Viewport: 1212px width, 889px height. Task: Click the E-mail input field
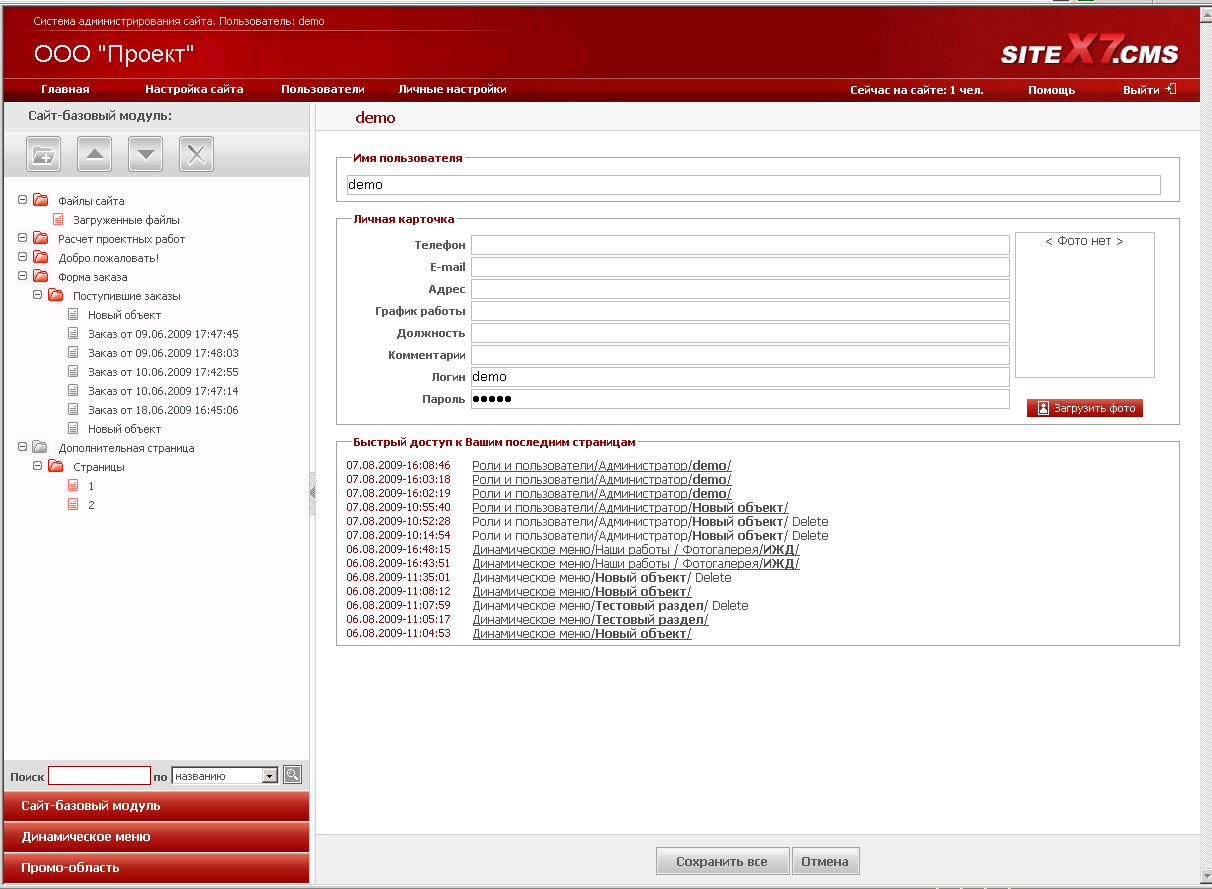click(740, 267)
